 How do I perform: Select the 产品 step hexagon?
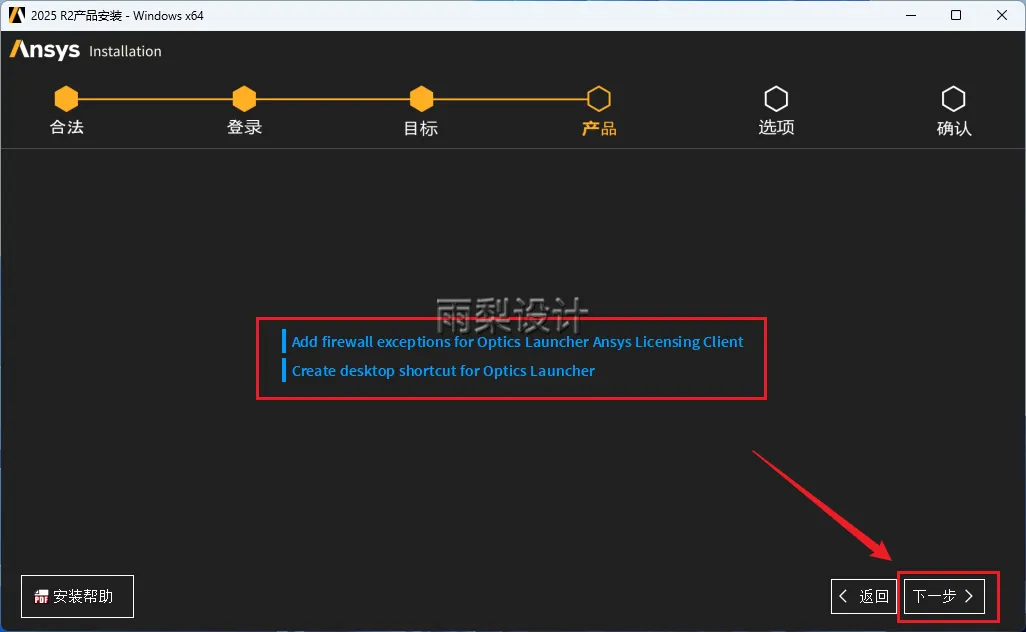pyautogui.click(x=599, y=99)
